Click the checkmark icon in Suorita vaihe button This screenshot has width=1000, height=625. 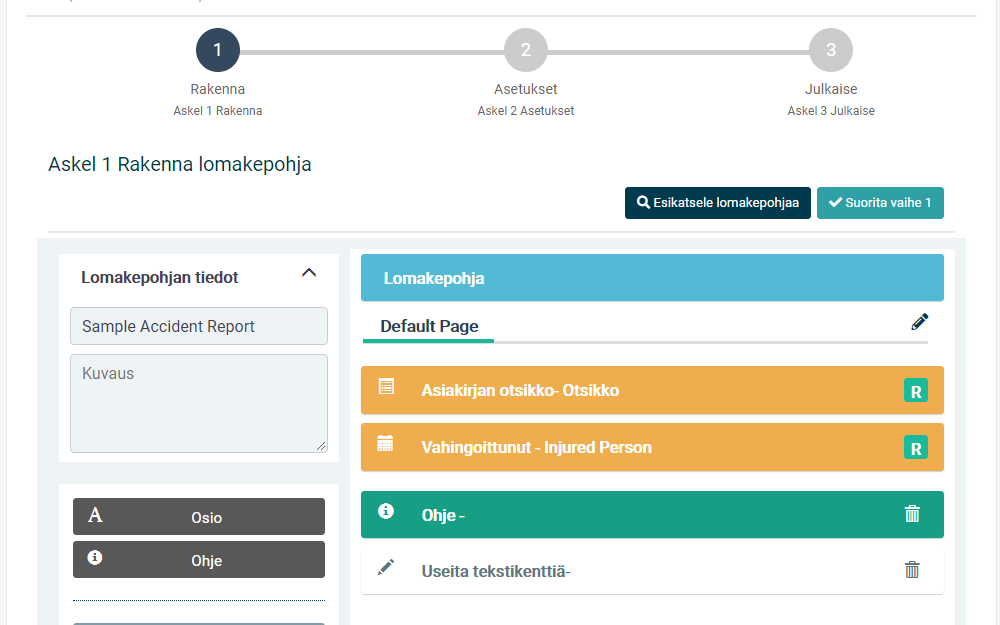point(835,202)
